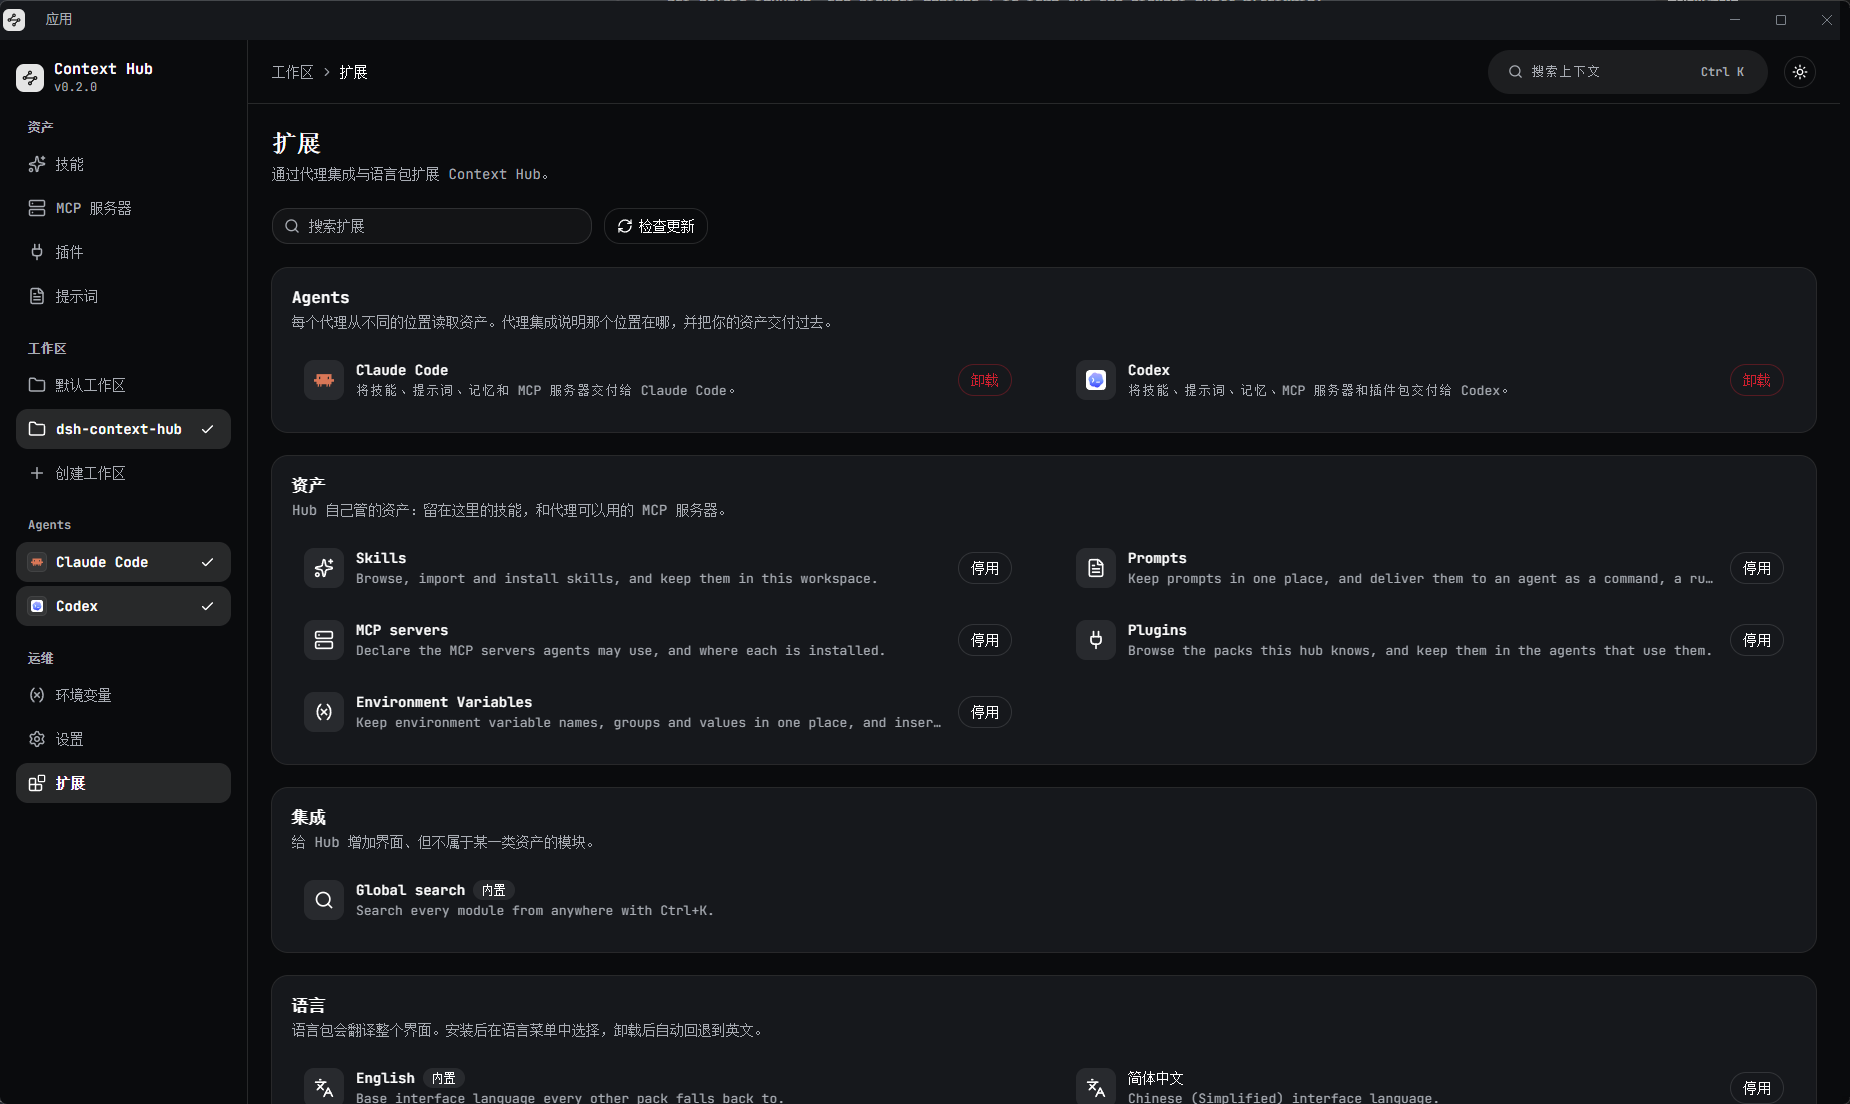Screen dimensions: 1850x1104
Task: Uninstall the Codex agent integration
Action: tap(1757, 380)
